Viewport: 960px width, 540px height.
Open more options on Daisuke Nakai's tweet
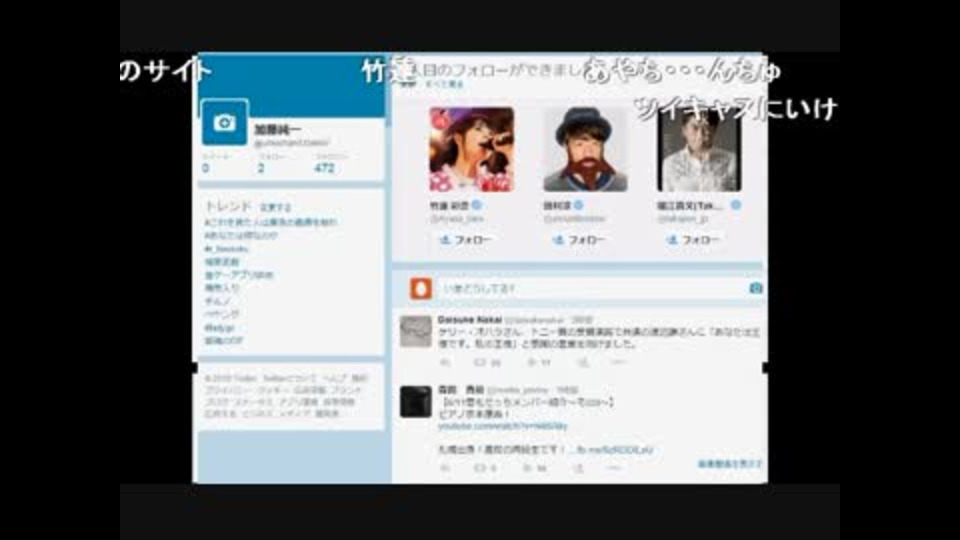point(620,362)
